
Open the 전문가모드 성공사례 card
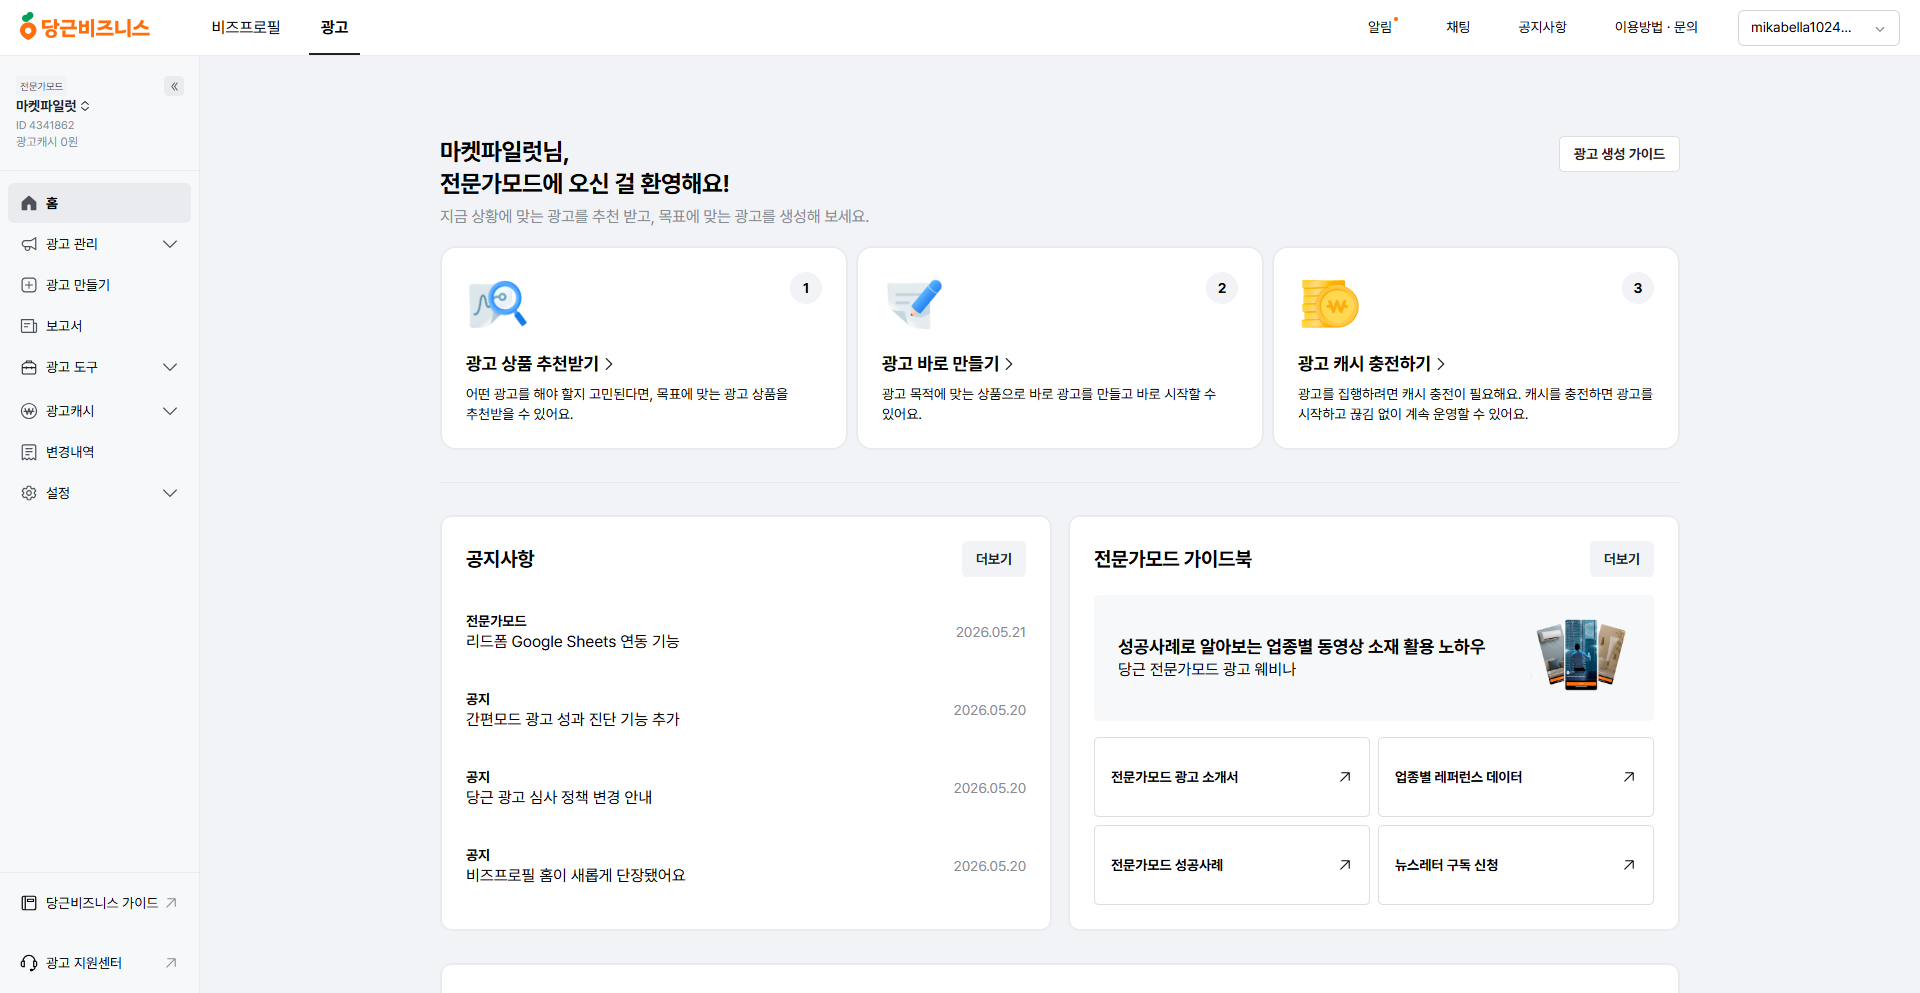pyautogui.click(x=1232, y=865)
